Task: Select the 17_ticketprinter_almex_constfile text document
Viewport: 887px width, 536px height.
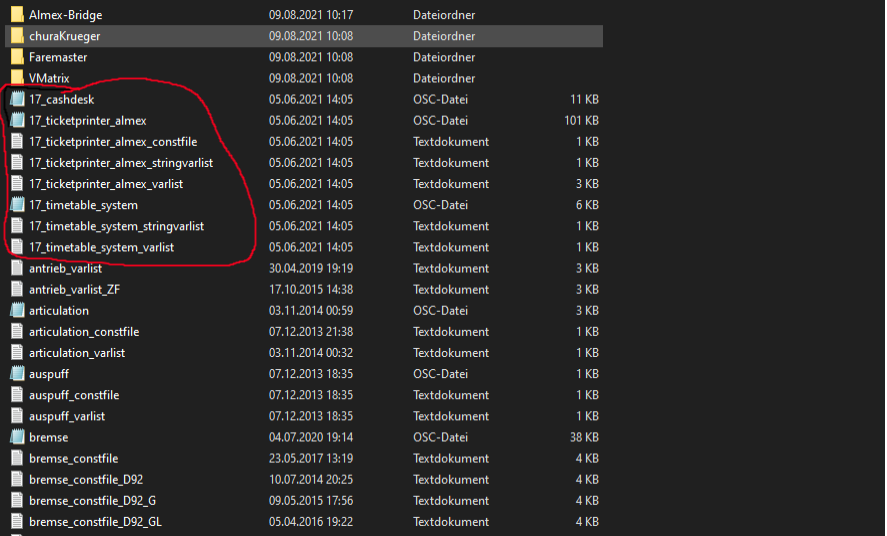Action: (113, 142)
